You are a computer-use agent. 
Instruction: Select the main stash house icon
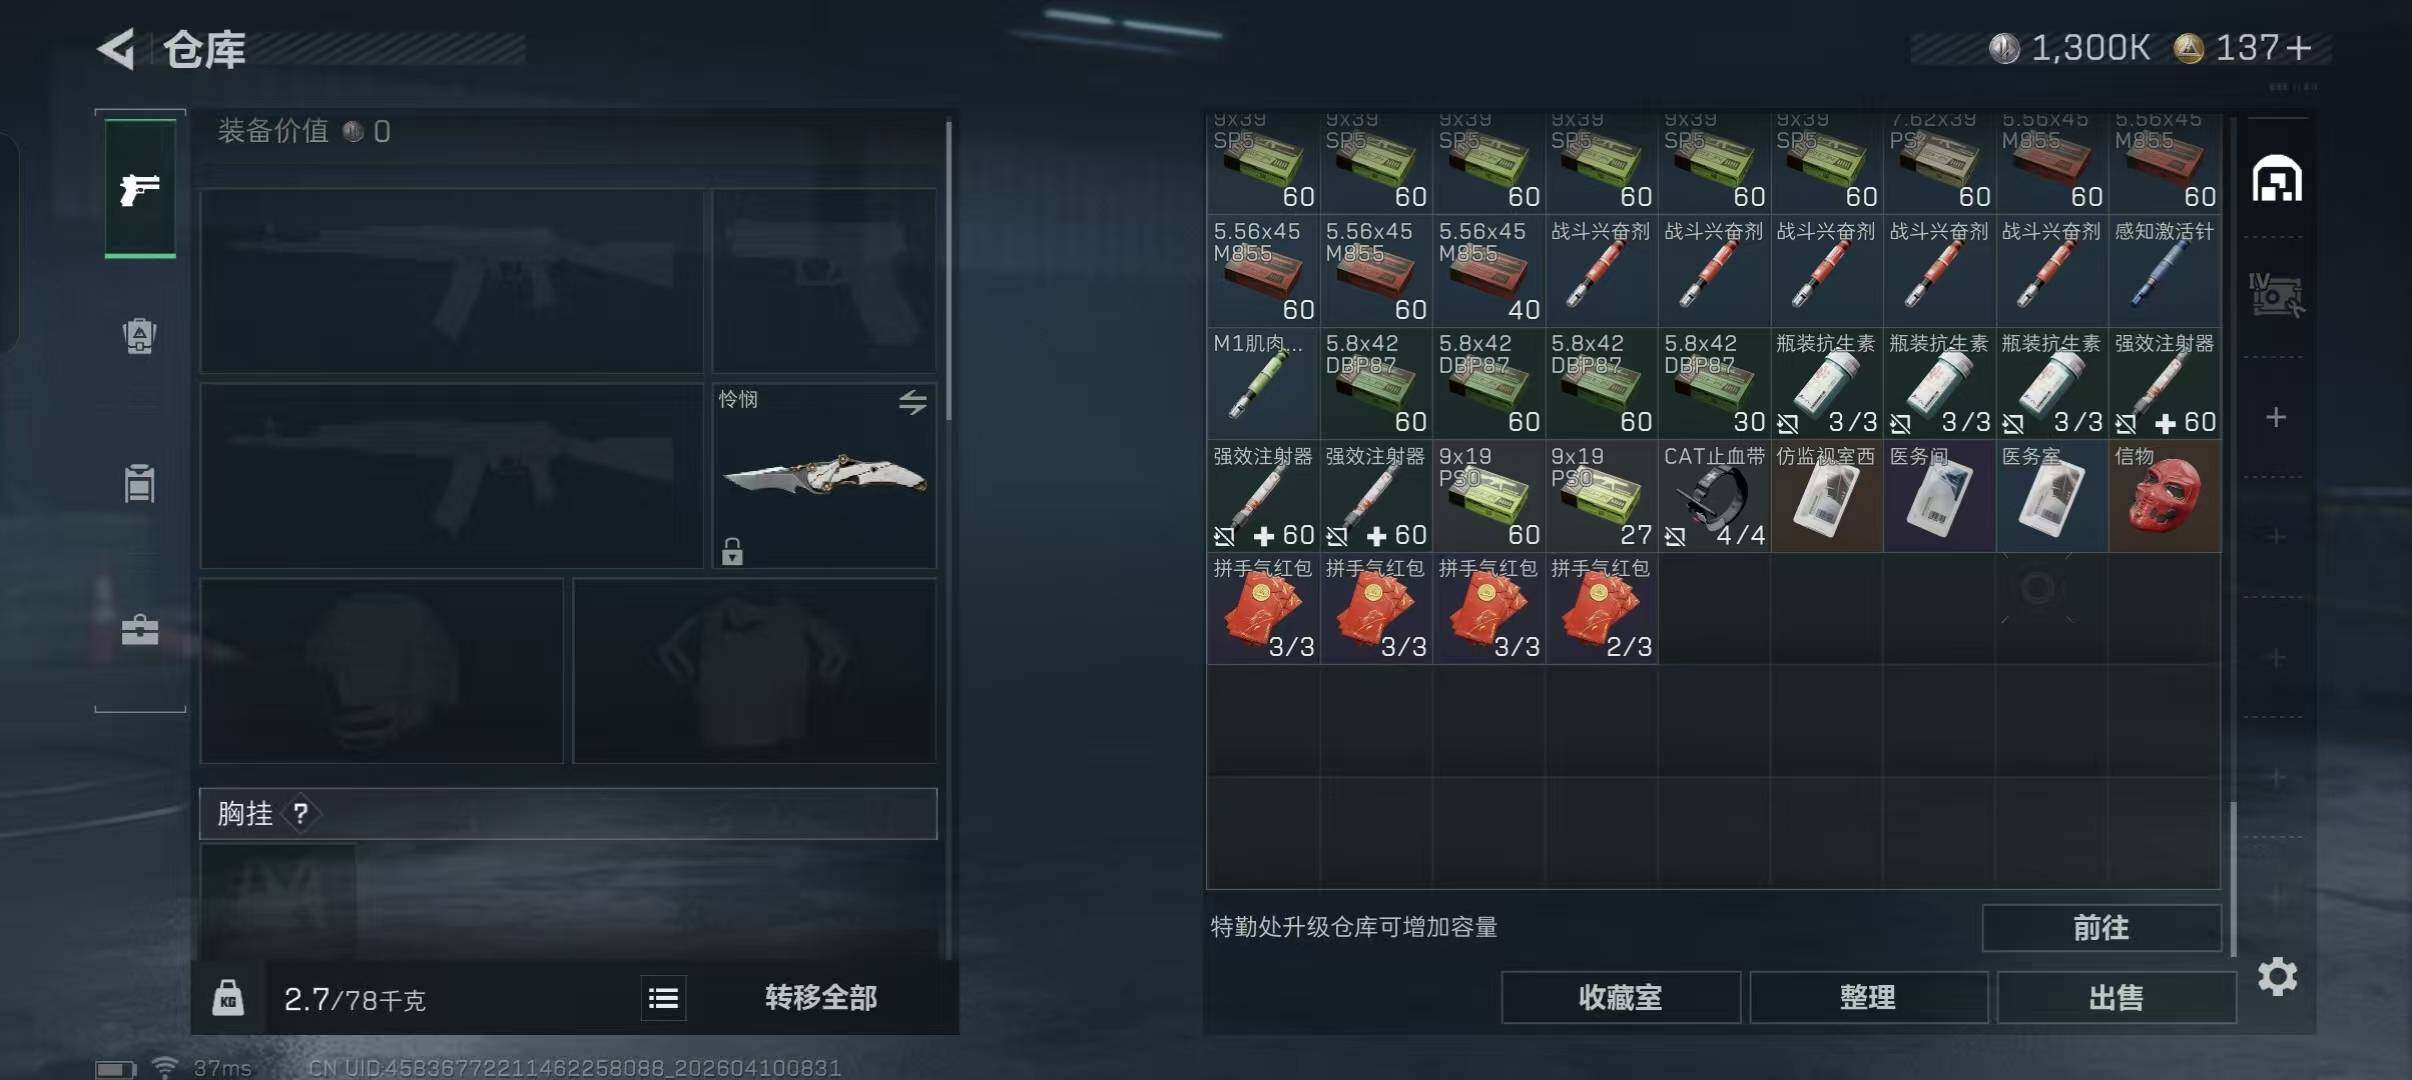coord(2277,179)
